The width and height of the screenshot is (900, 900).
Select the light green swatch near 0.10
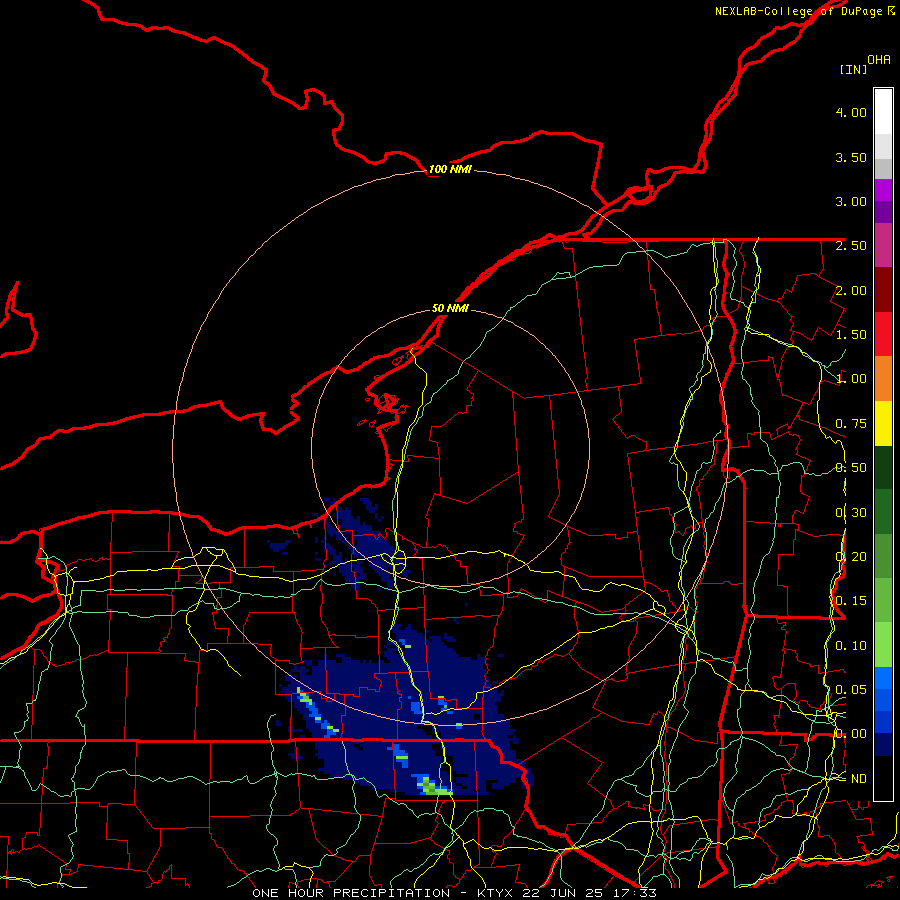pos(883,645)
